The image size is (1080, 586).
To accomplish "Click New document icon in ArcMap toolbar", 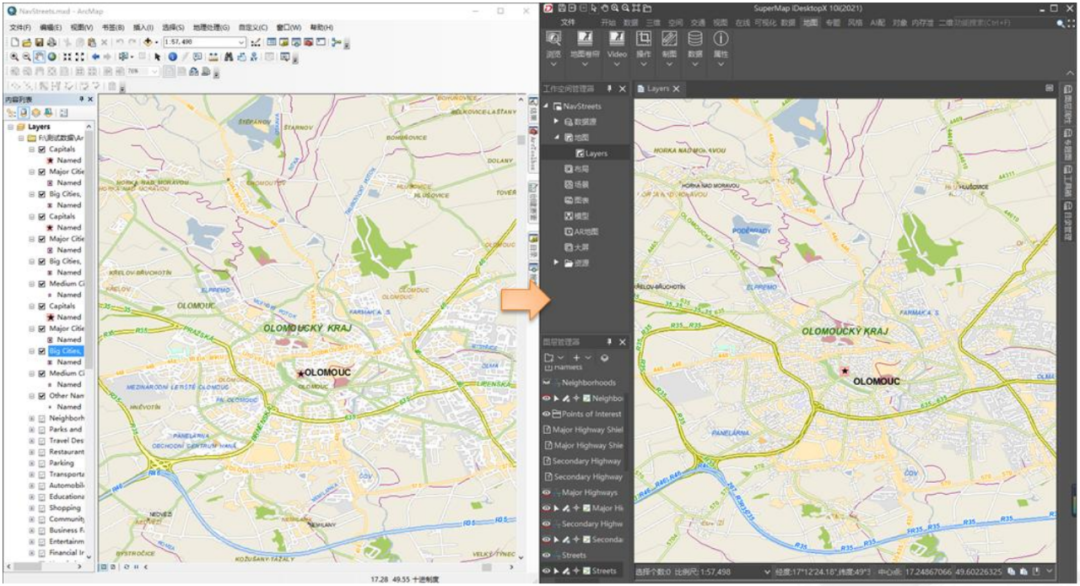I will (x=14, y=42).
